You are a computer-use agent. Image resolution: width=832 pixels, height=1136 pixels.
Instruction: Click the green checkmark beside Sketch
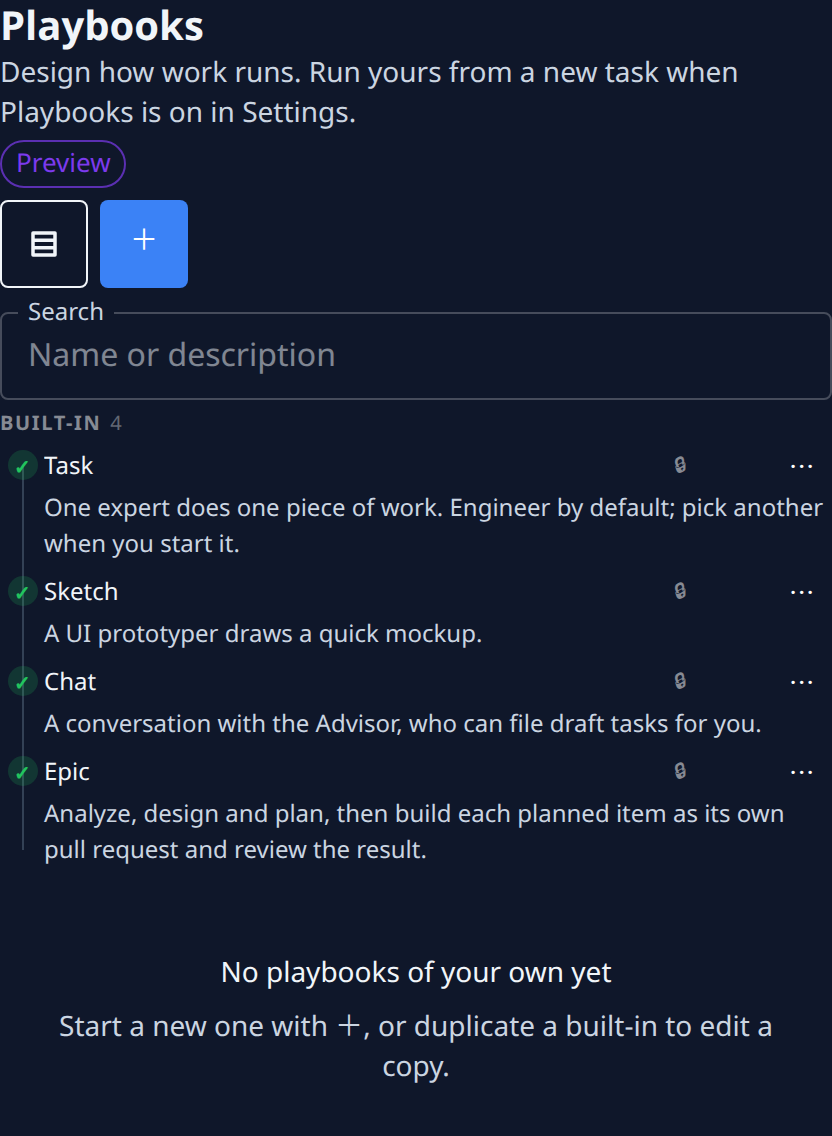pos(22,592)
